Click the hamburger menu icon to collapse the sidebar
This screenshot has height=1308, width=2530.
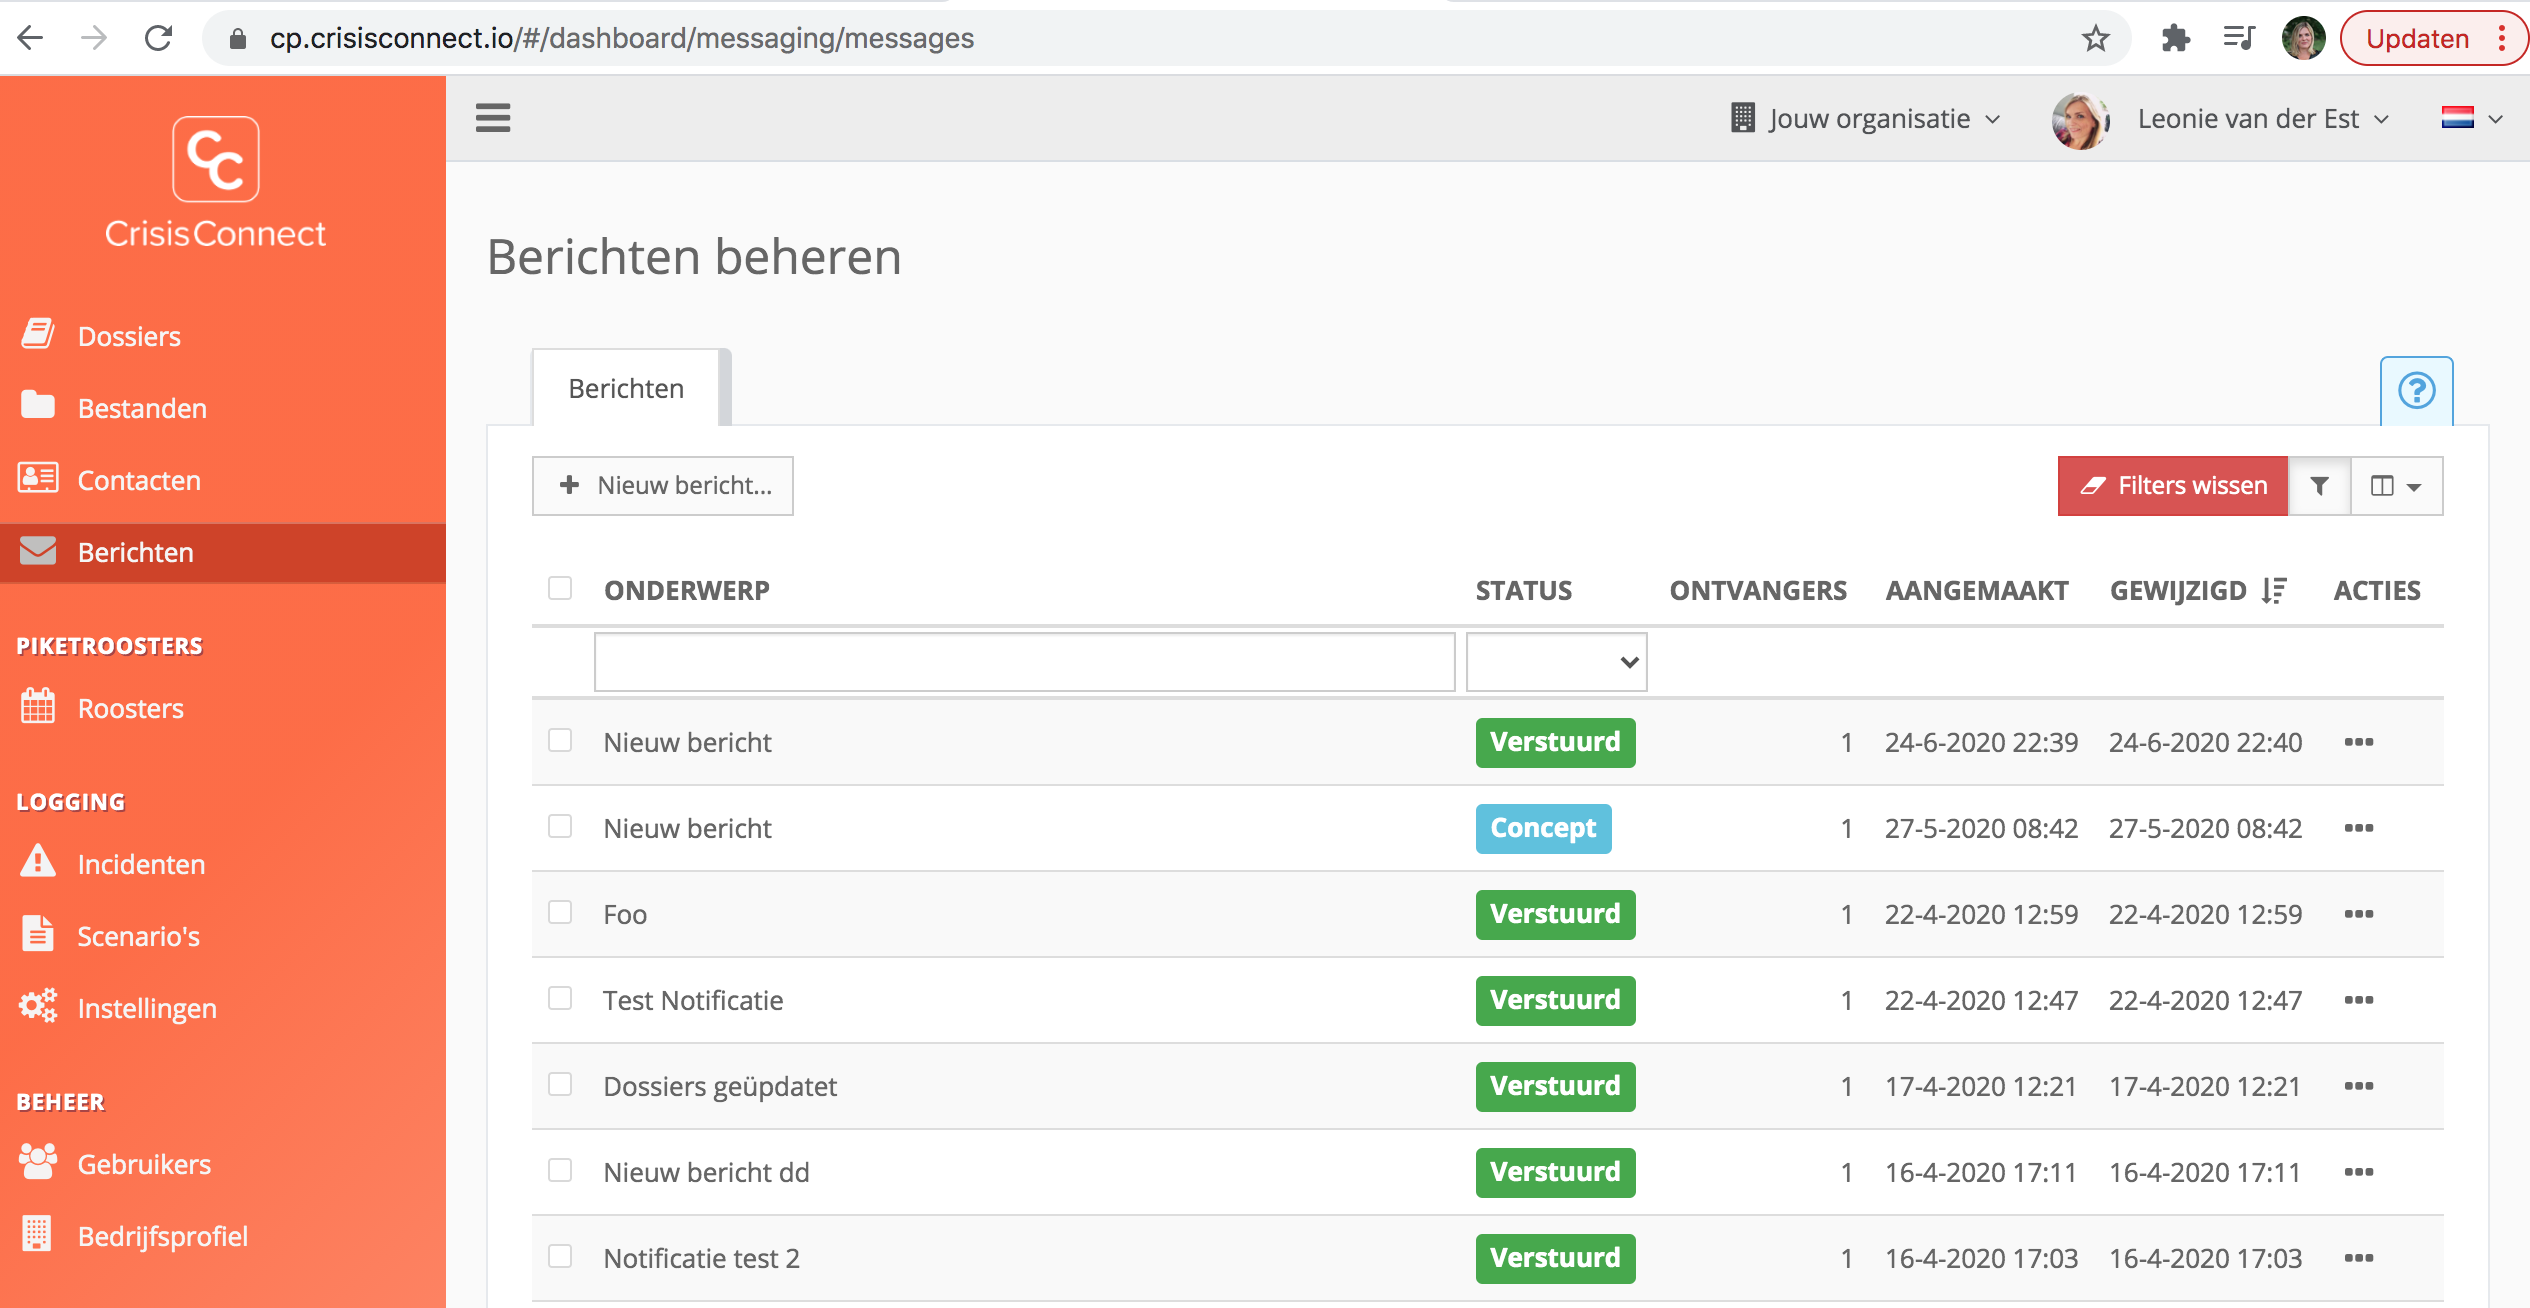(492, 118)
